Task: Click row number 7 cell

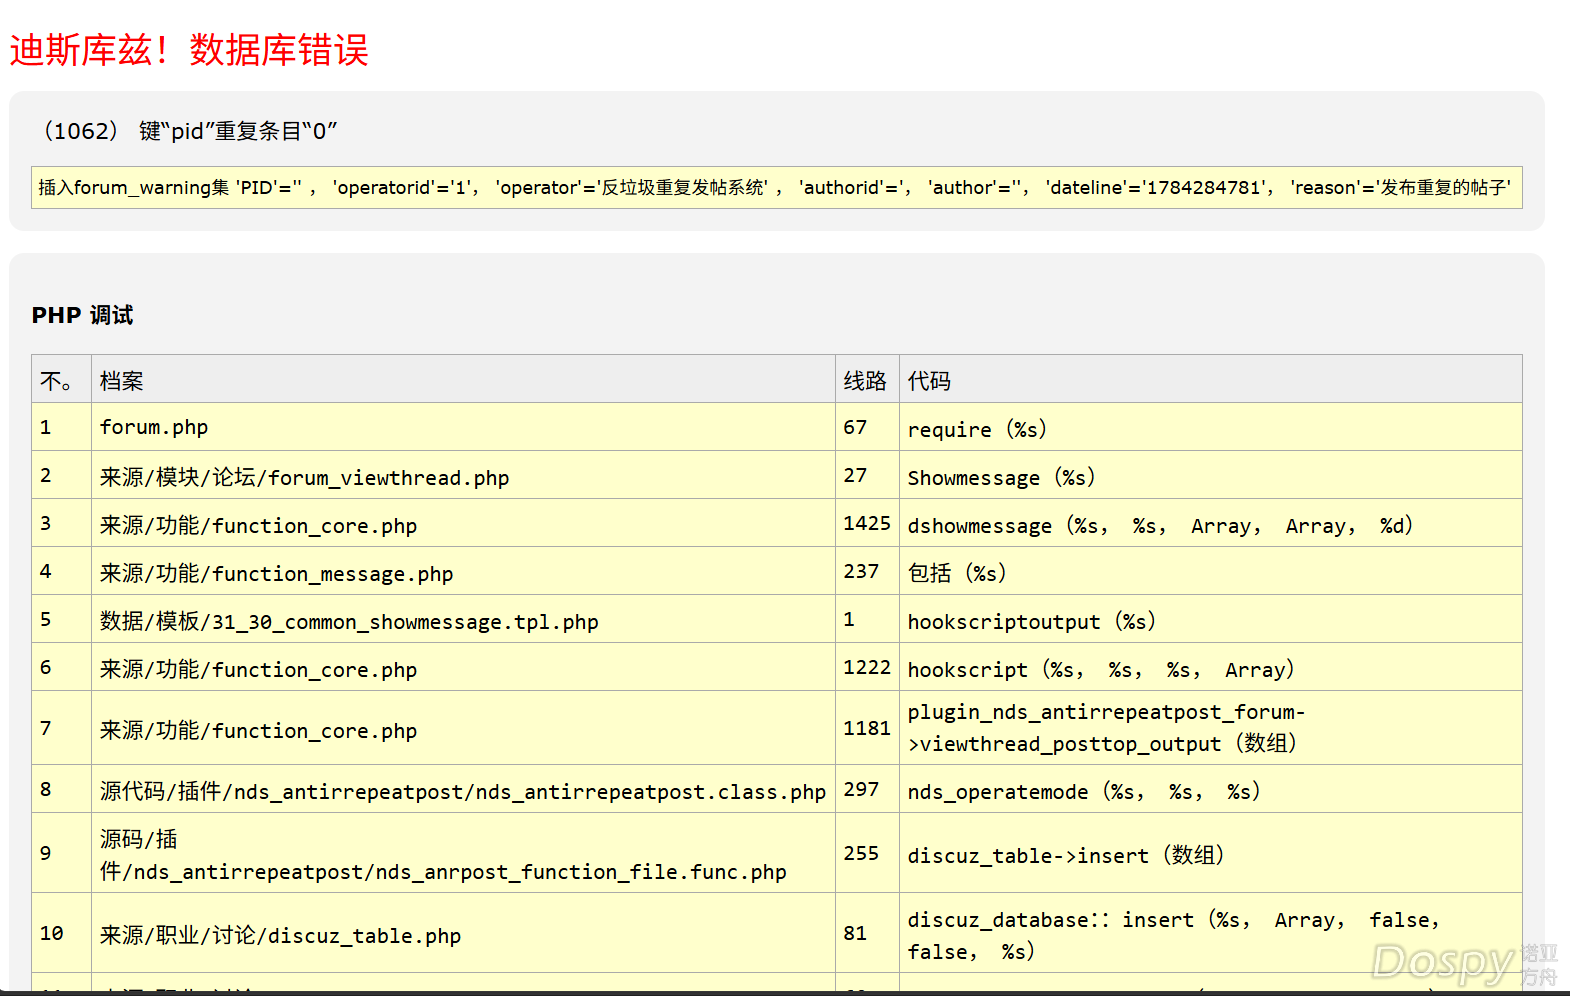Action: 62,728
